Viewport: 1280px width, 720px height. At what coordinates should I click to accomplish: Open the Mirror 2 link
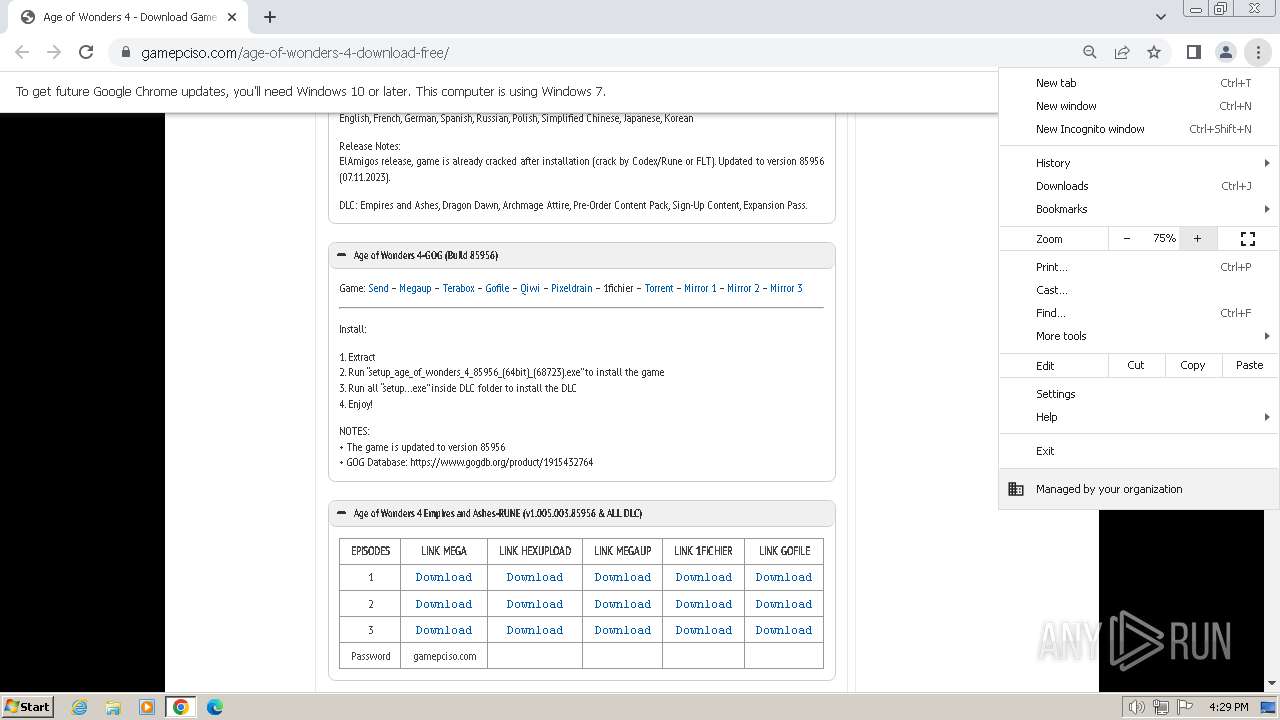743,288
